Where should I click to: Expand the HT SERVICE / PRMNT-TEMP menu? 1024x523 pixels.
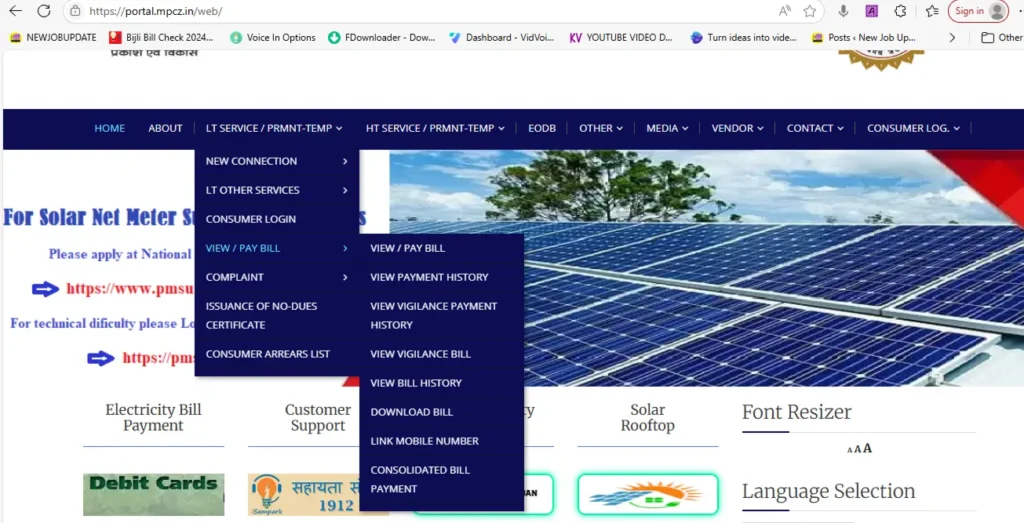coord(435,129)
